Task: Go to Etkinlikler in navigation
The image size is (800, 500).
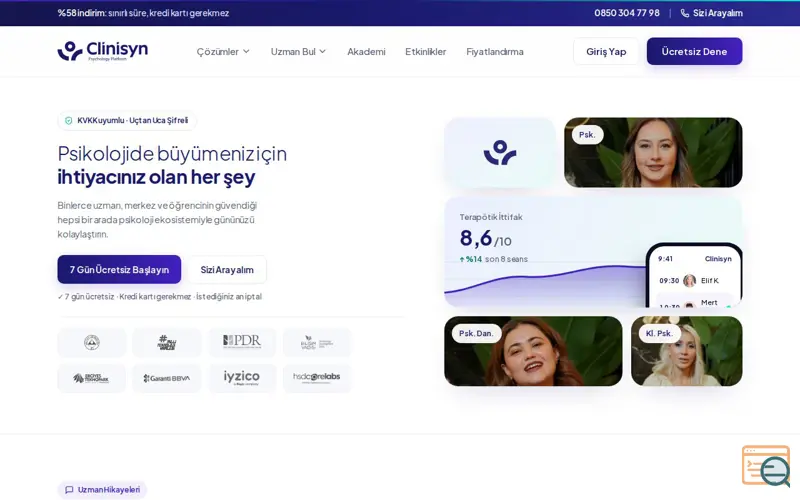Action: 426,52
